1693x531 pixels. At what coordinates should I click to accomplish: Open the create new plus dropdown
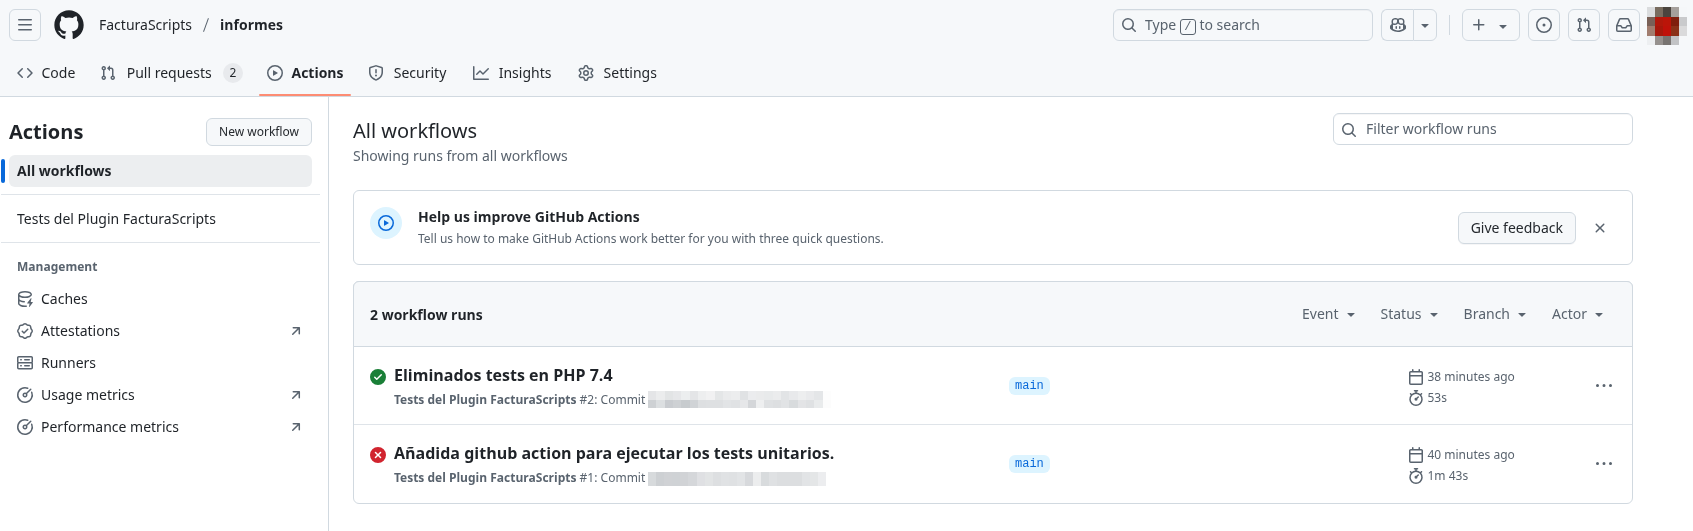(x=1490, y=25)
